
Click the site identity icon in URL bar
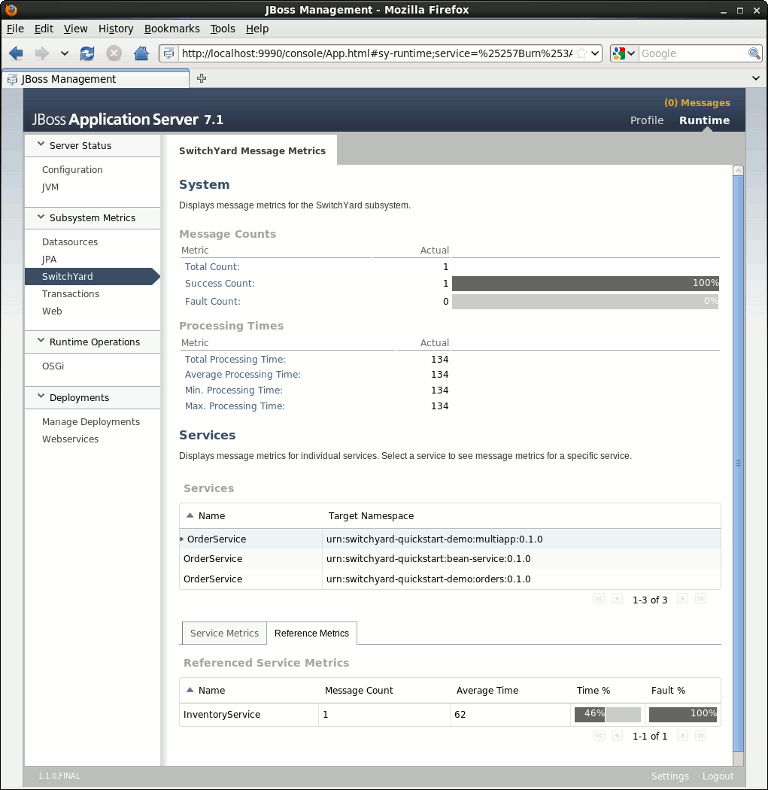coord(169,53)
